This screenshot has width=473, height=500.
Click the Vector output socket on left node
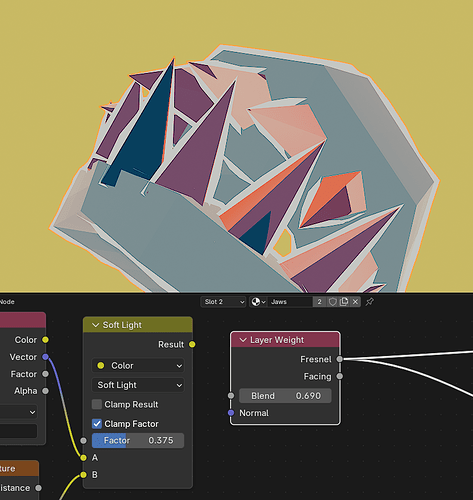click(45, 357)
